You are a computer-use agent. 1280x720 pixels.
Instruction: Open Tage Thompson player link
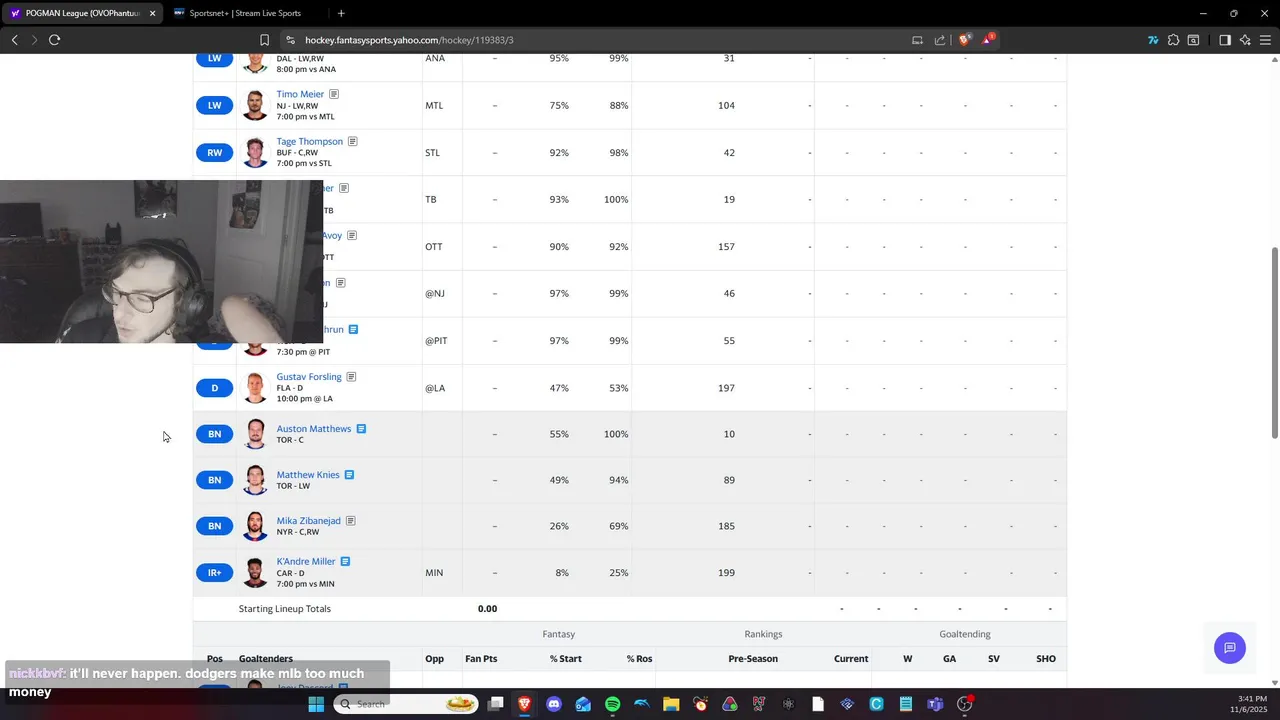click(x=309, y=141)
